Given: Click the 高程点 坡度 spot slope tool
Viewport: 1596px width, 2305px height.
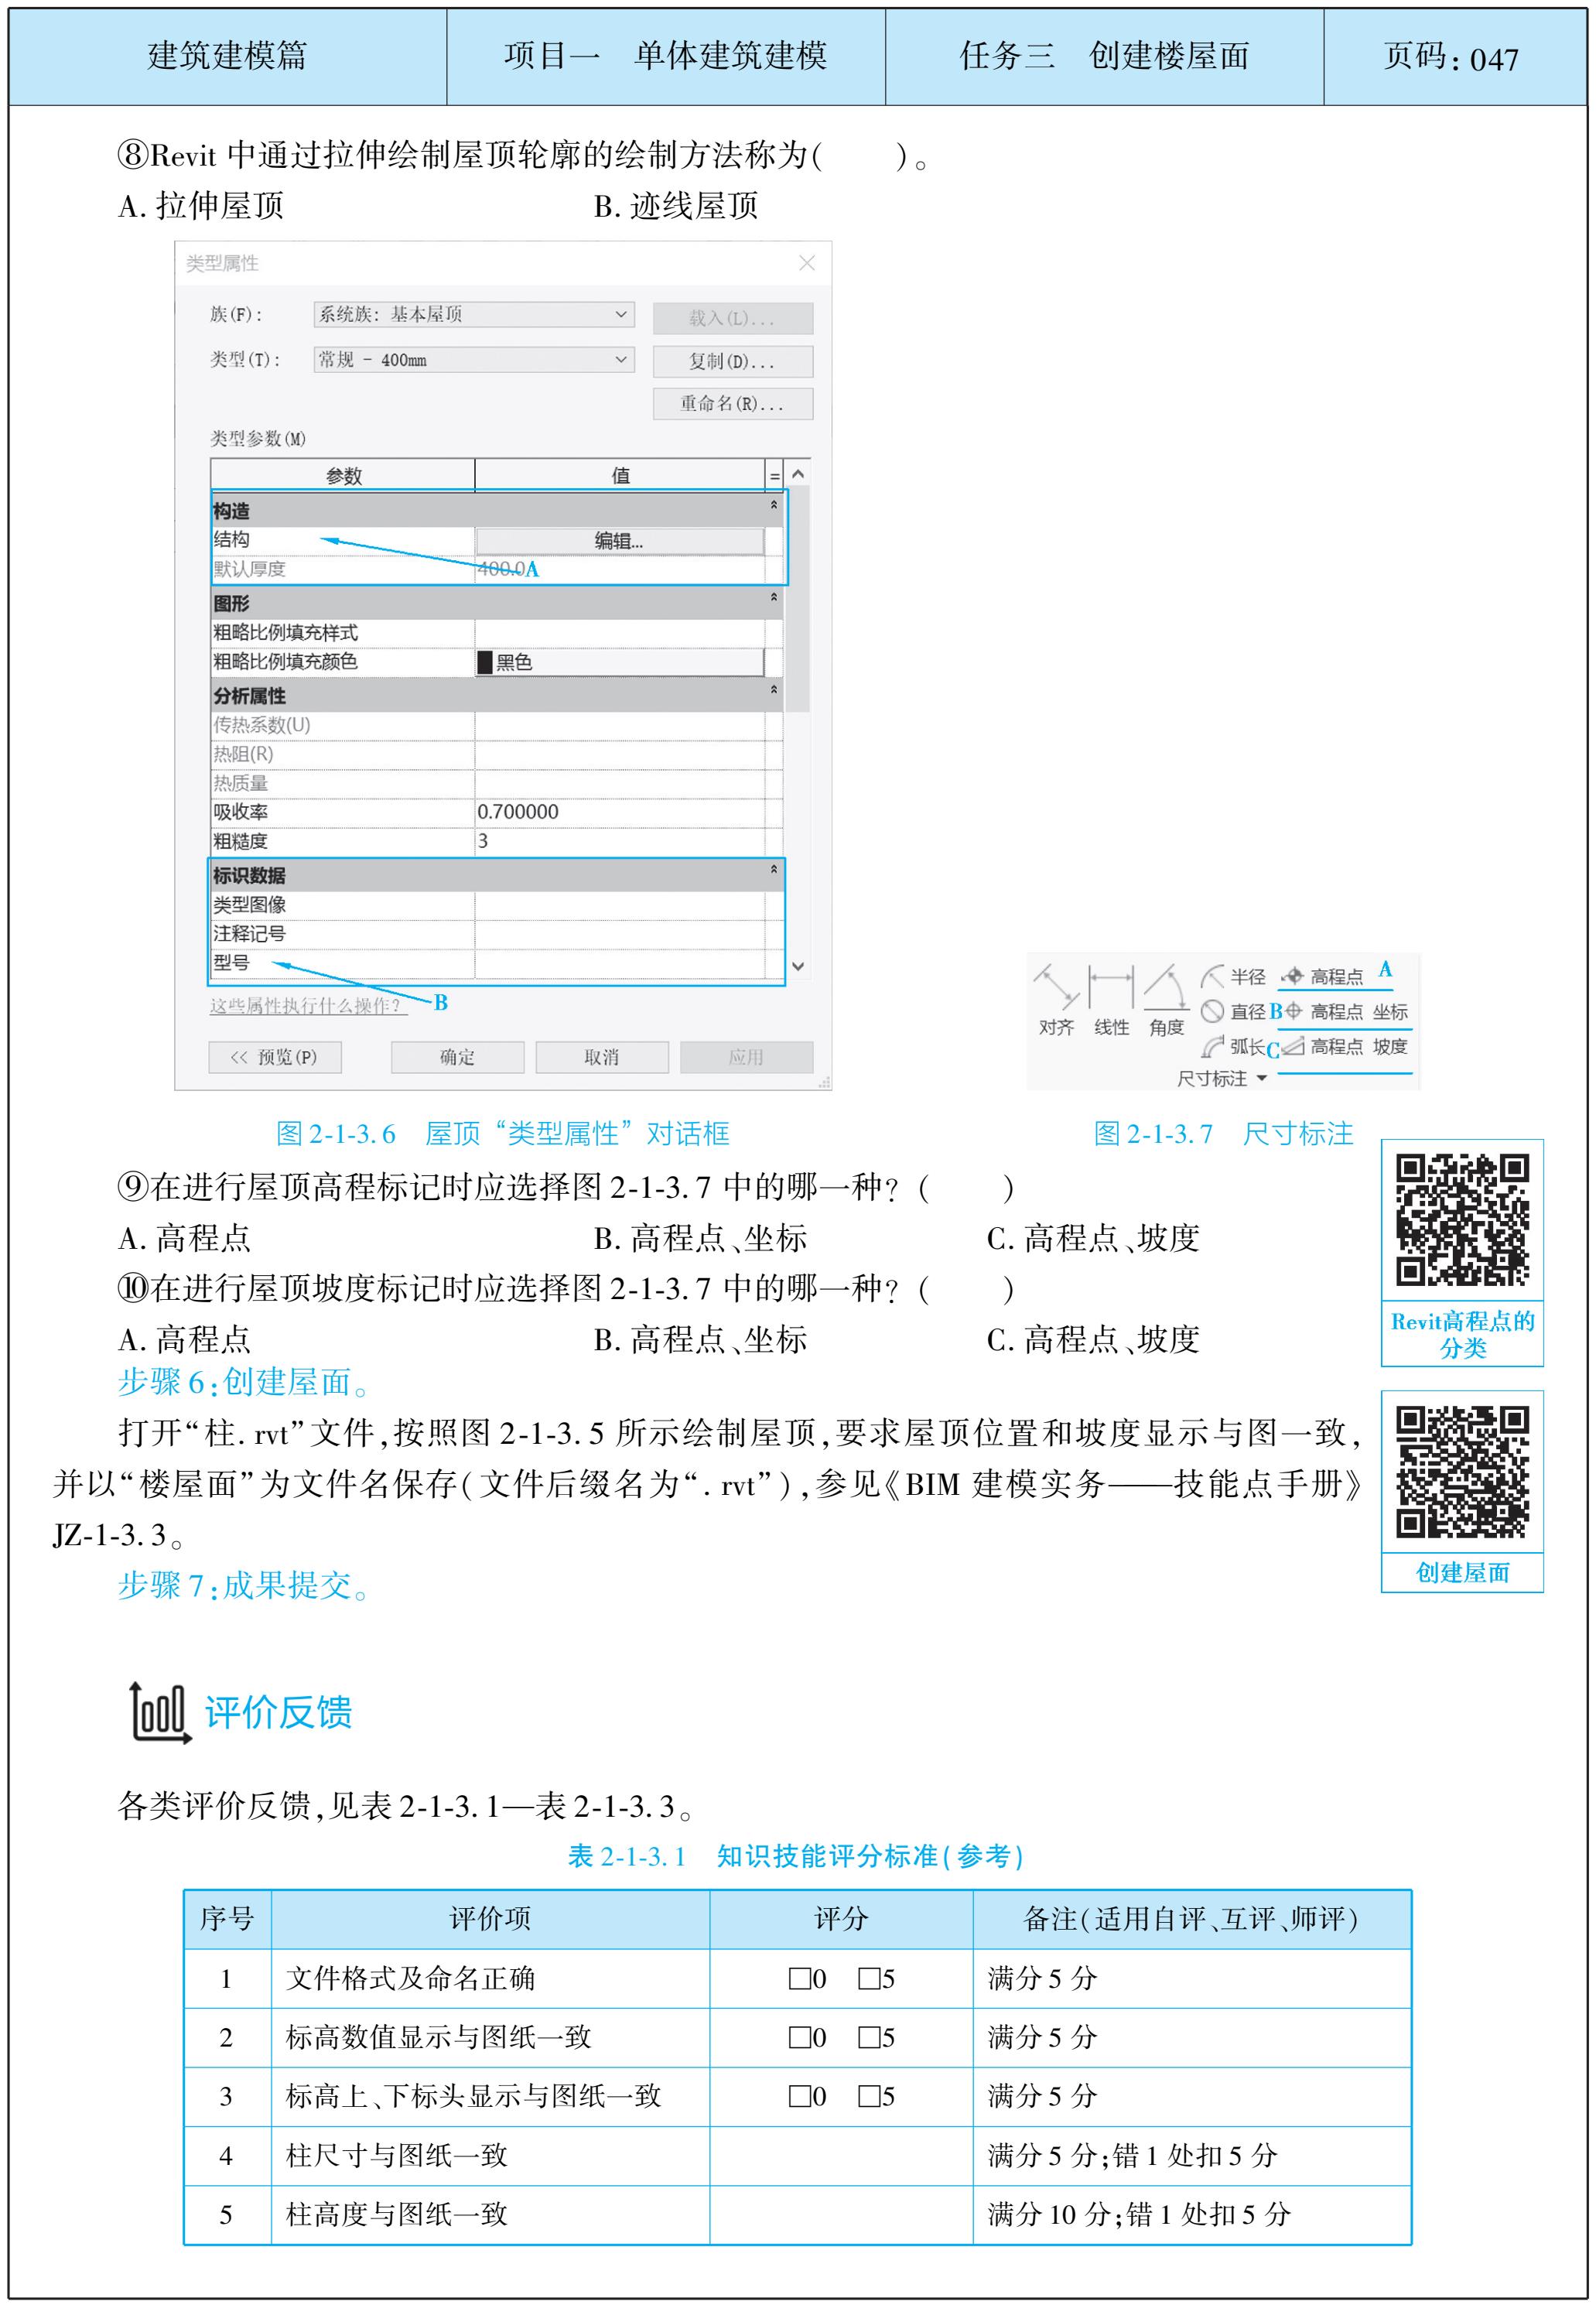Looking at the screenshot, I should point(1346,1046).
